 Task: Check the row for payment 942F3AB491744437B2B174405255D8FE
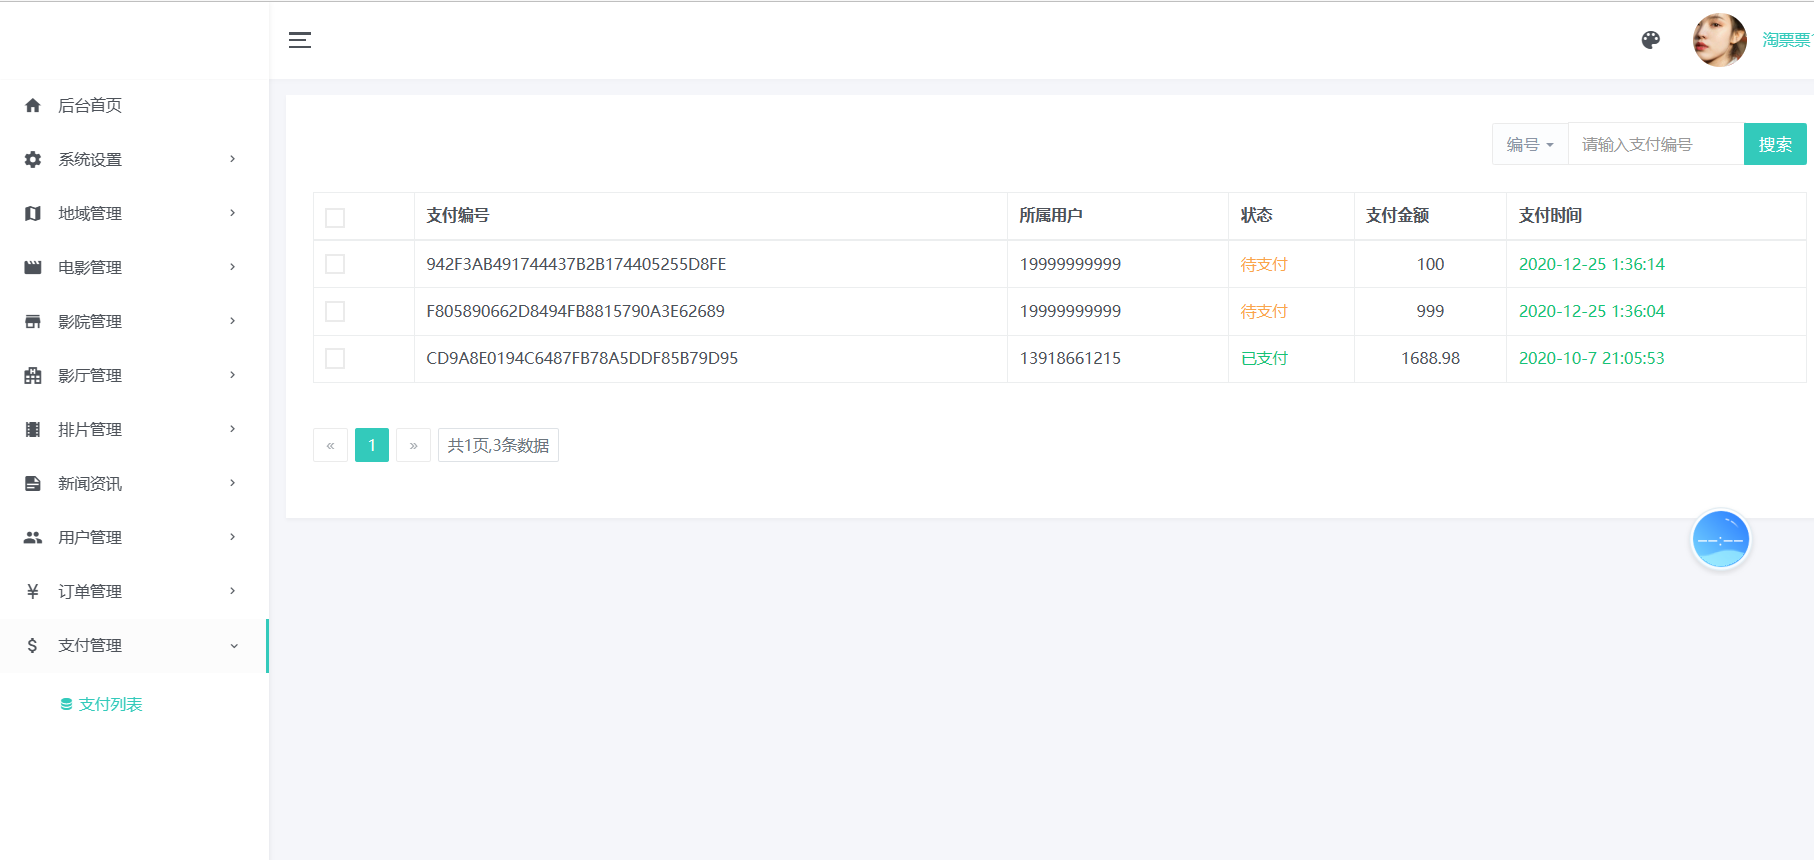coord(335,264)
